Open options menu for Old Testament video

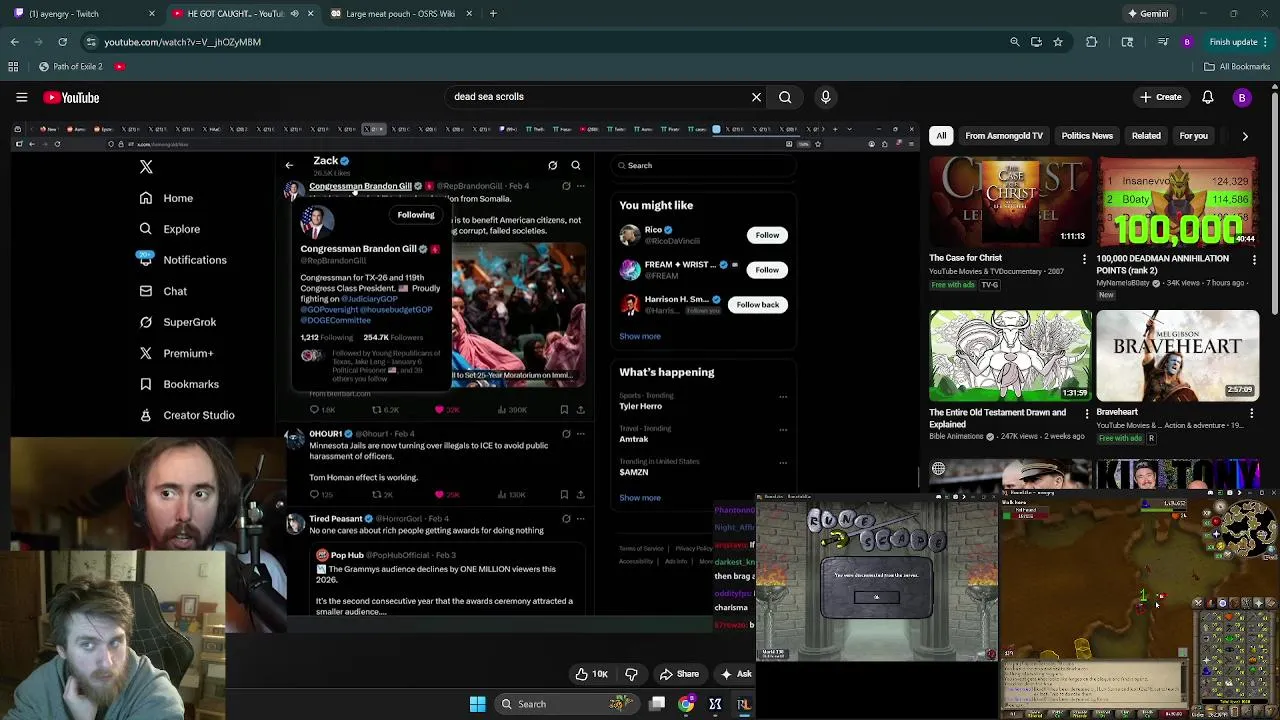tap(1086, 413)
